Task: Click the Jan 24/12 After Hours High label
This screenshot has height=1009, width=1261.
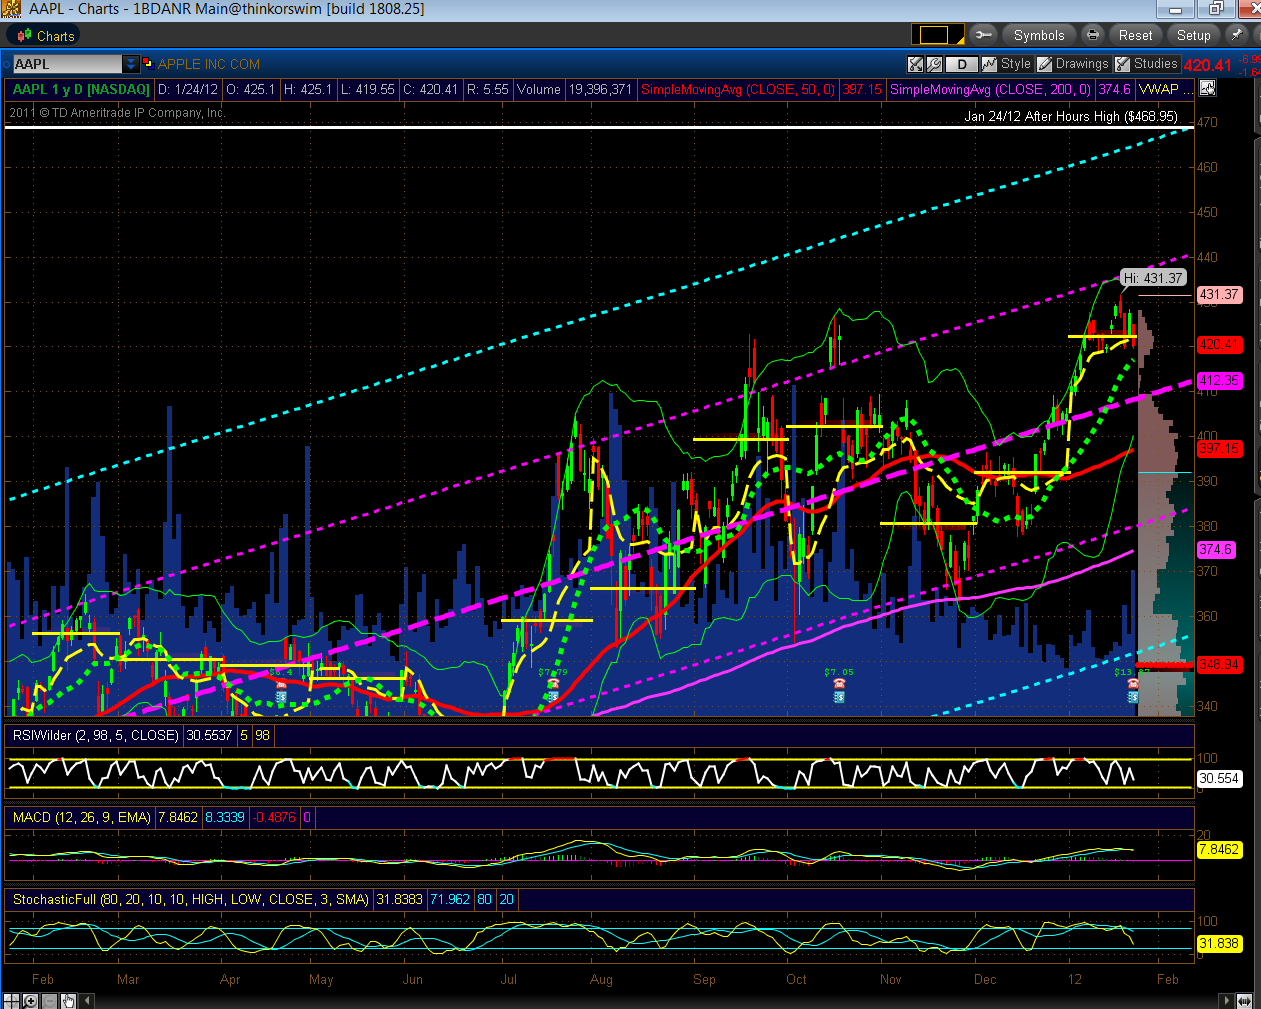Action: point(1071,116)
